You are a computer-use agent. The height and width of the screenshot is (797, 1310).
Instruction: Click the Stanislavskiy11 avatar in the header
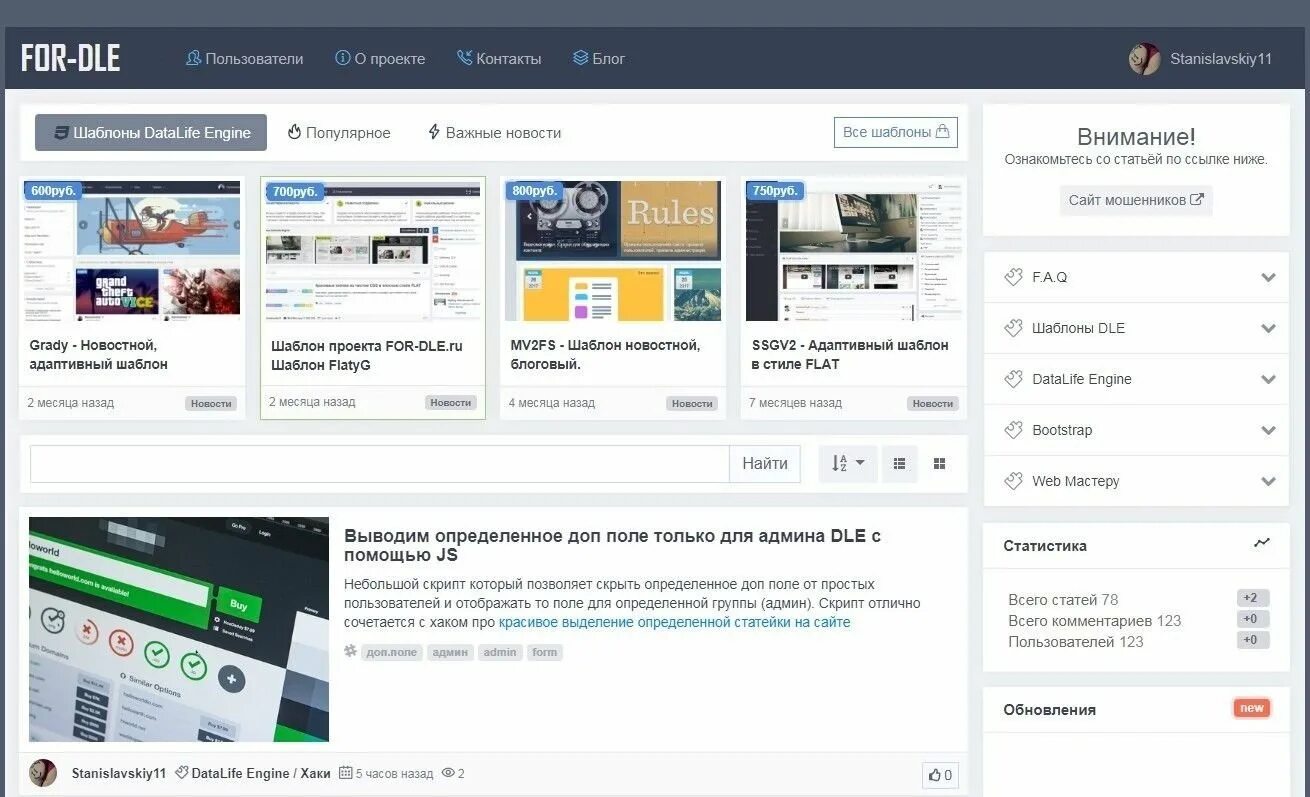coord(1144,59)
